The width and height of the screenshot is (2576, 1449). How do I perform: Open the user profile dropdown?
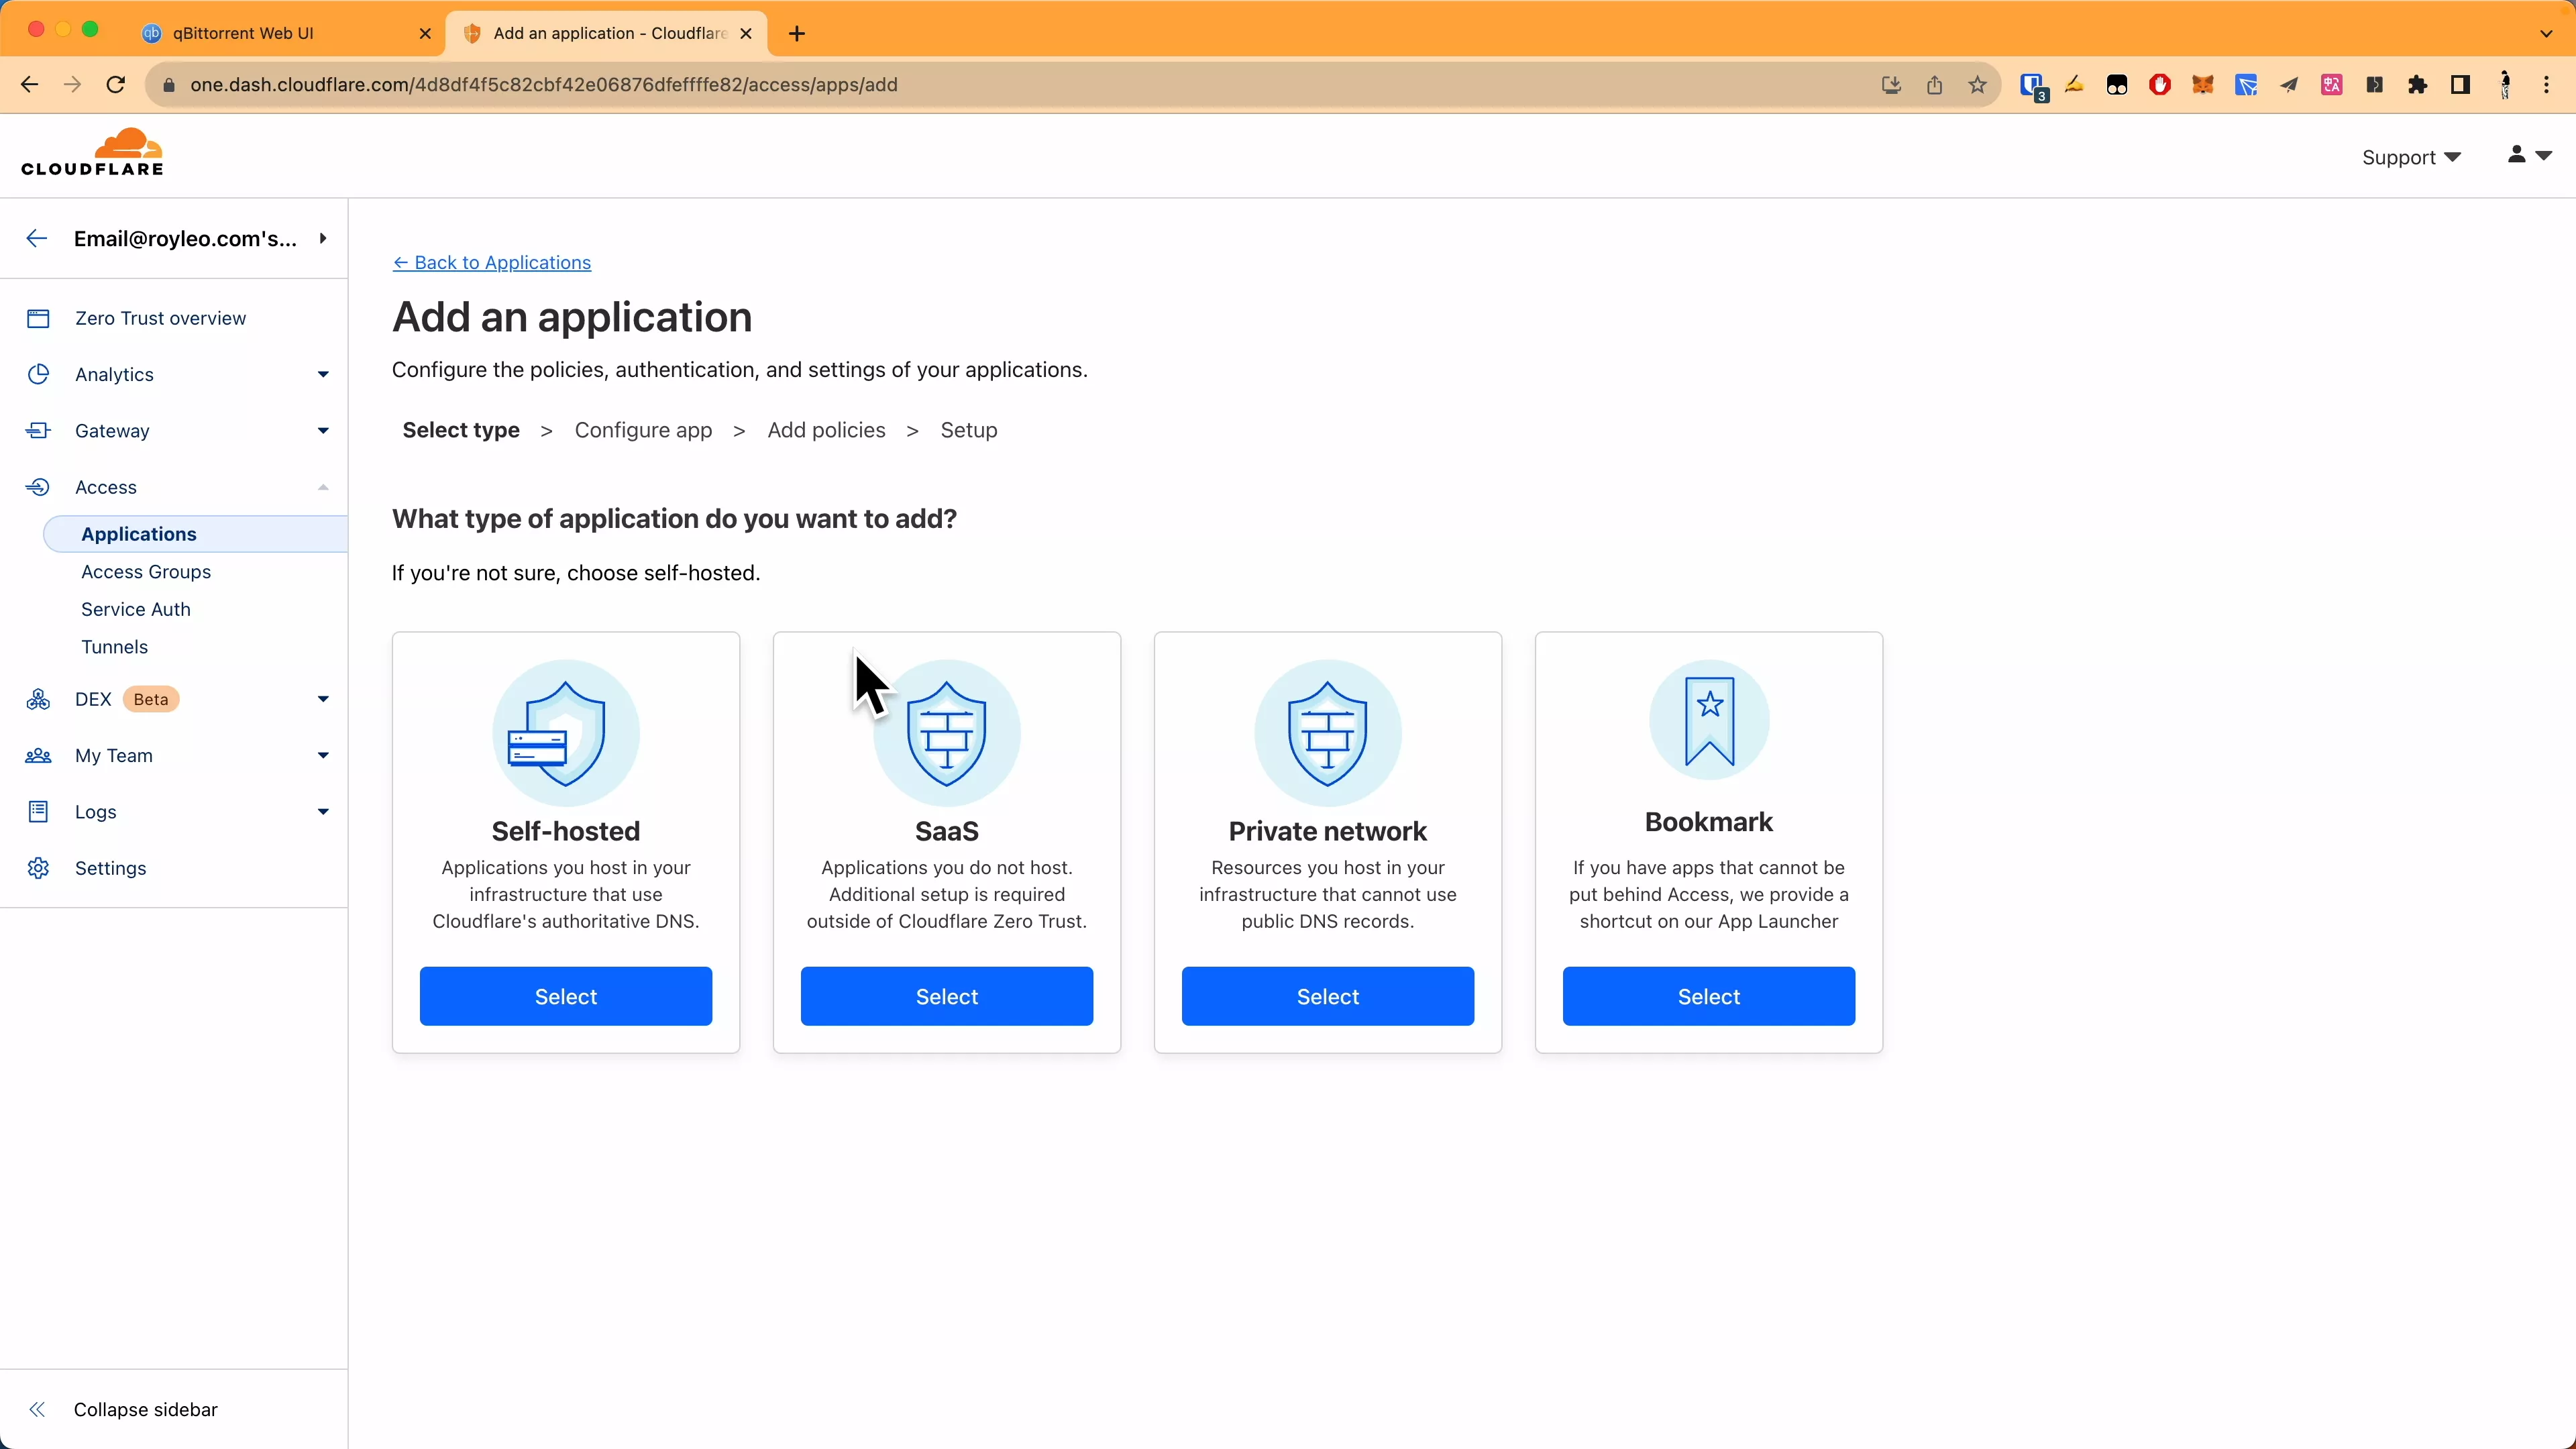click(x=2529, y=155)
